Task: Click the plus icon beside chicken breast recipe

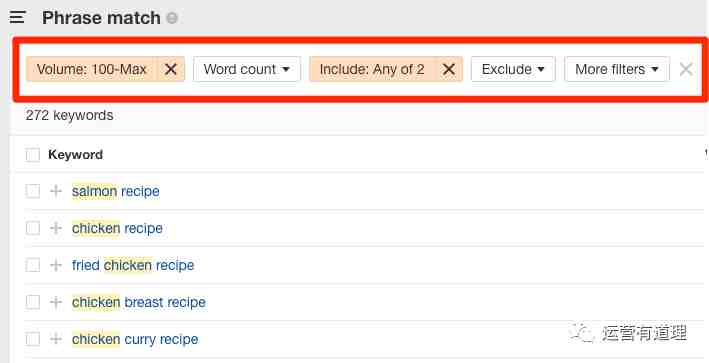Action: pos(56,302)
